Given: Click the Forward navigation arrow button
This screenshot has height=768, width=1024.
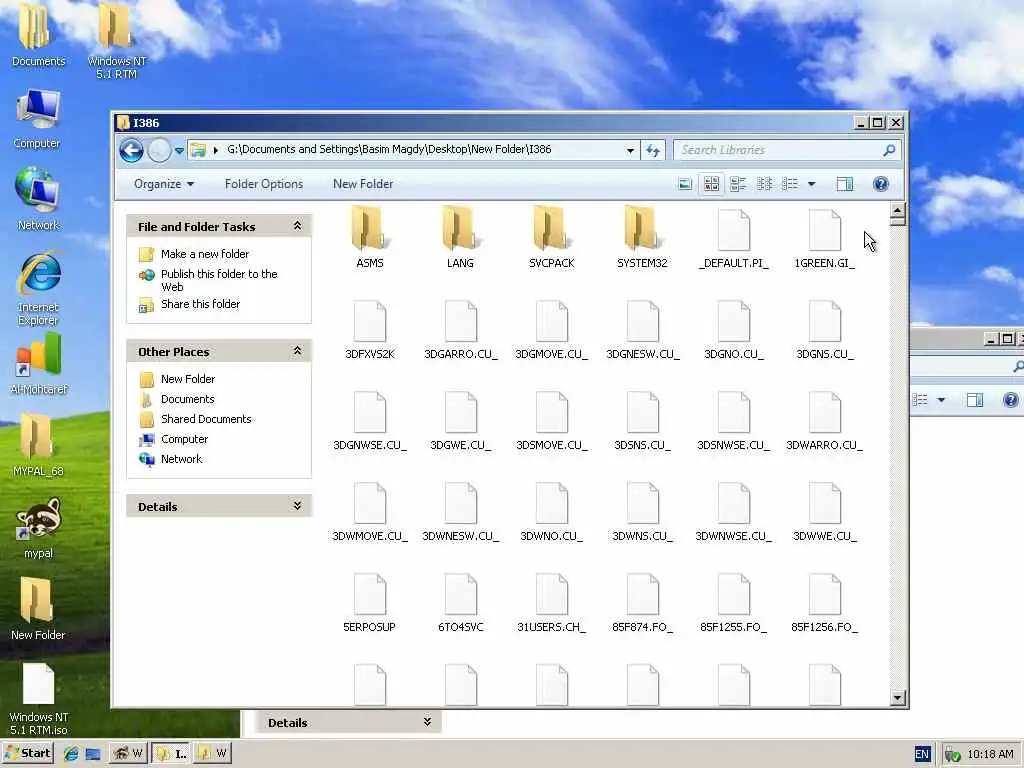Looking at the screenshot, I should point(159,150).
